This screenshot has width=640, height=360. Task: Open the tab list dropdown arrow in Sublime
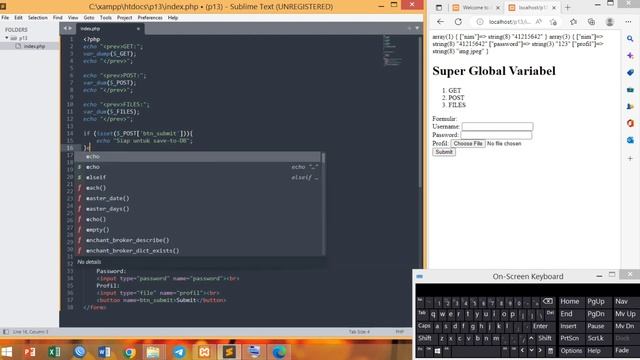417,28
